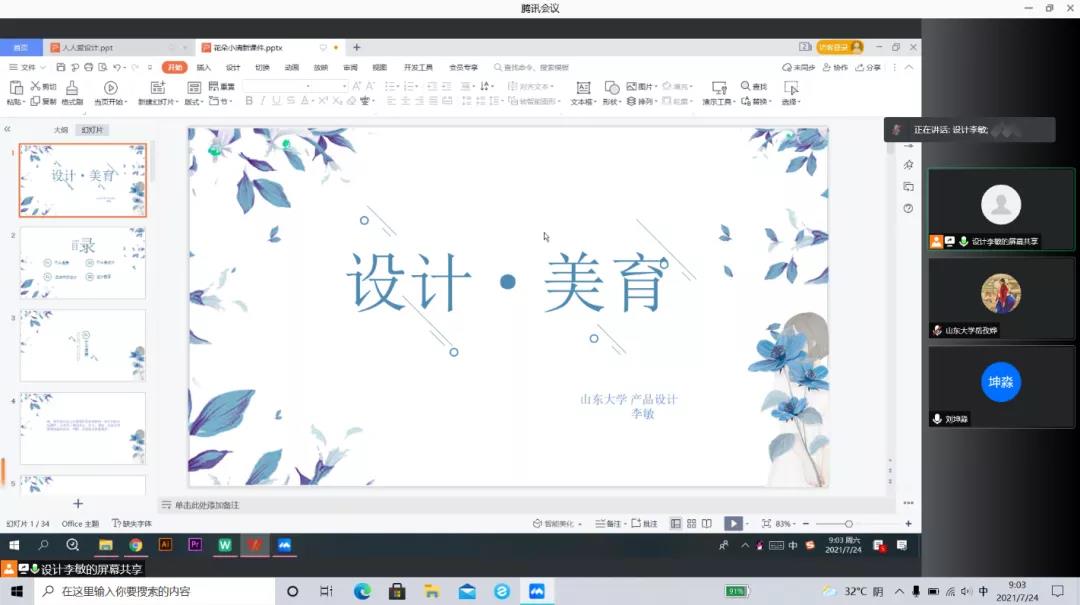Click the zoom slider in status bar
The height and width of the screenshot is (605, 1080).
point(848,523)
